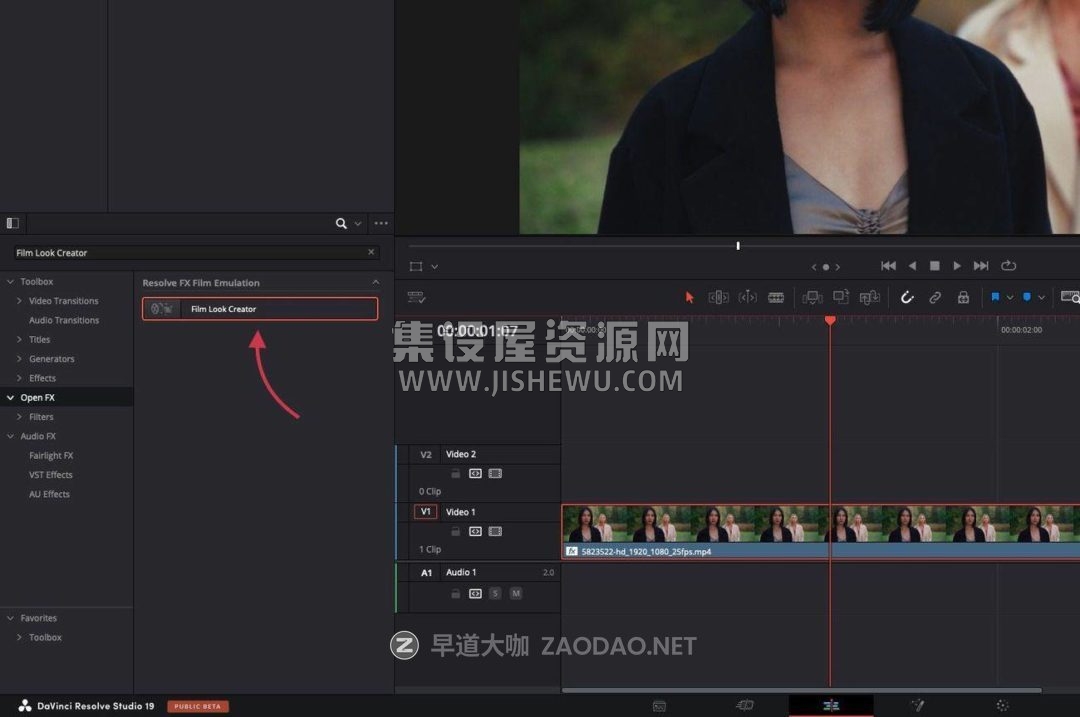1080x717 pixels.
Task: Go to first frame
Action: (889, 266)
